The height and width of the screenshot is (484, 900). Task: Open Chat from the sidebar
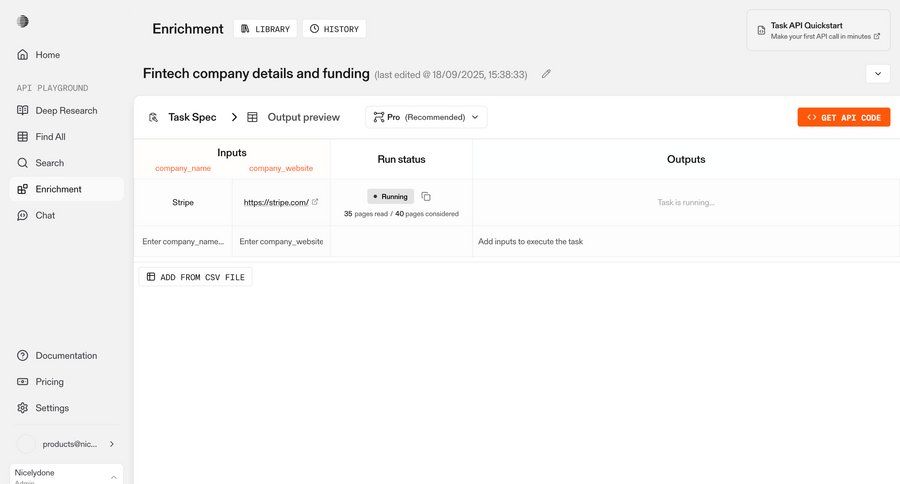[45, 215]
